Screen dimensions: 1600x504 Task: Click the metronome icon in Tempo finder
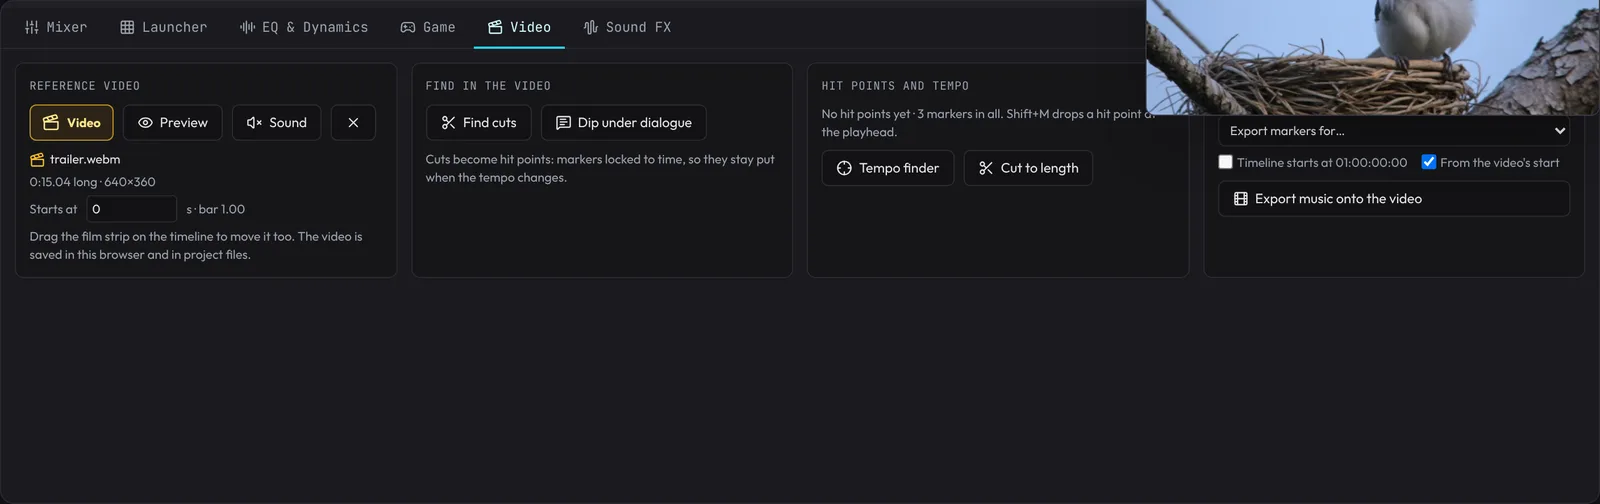click(x=844, y=168)
